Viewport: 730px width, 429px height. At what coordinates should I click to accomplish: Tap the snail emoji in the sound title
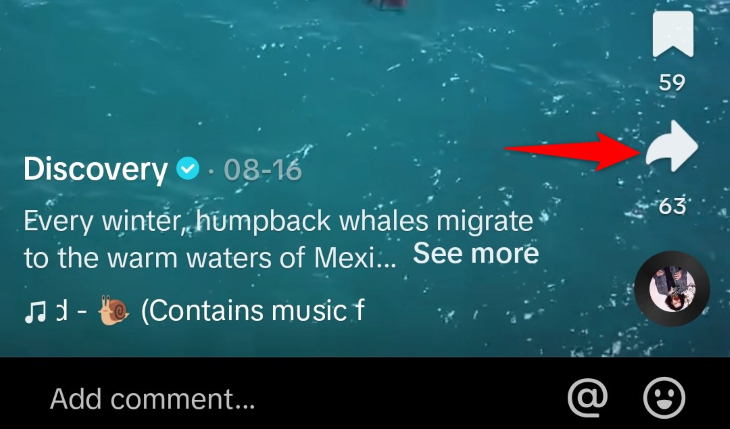click(x=114, y=311)
